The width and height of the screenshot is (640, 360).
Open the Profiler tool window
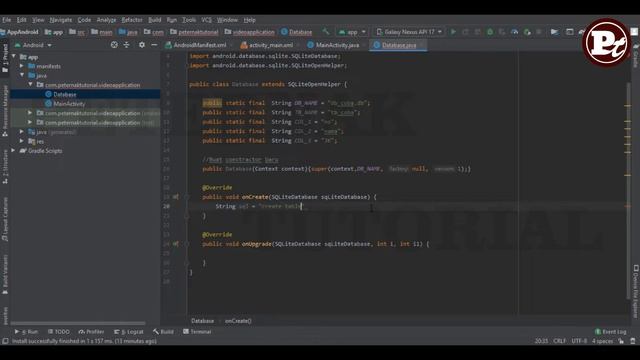(92, 331)
